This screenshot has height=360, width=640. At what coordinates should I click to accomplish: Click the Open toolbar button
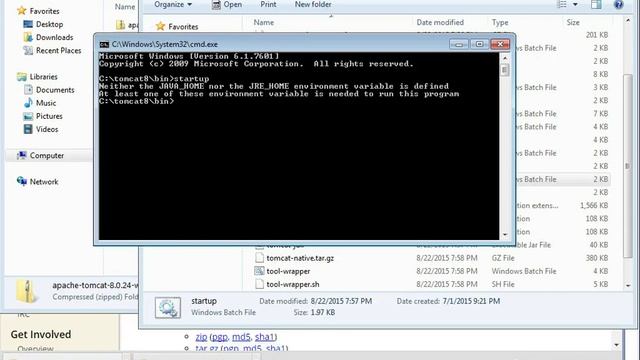(227, 4)
